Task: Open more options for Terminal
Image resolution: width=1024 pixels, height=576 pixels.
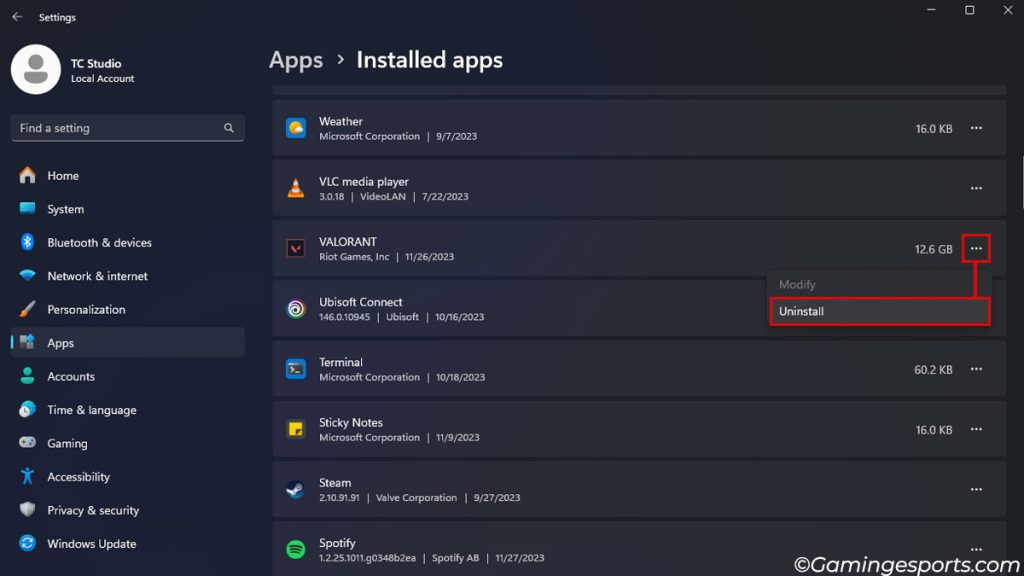Action: click(976, 369)
